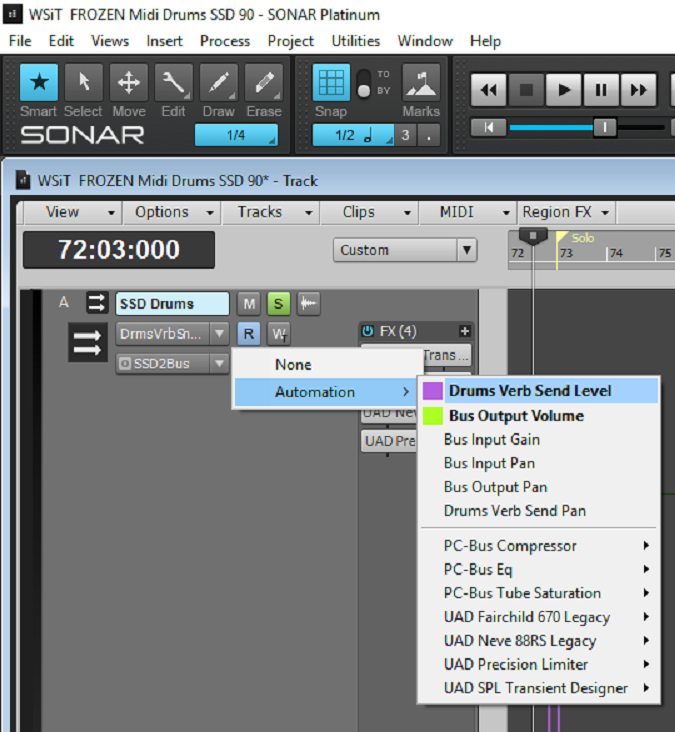Viewport: 675px width, 732px height.
Task: Activate the Draw tool
Action: coord(218,83)
